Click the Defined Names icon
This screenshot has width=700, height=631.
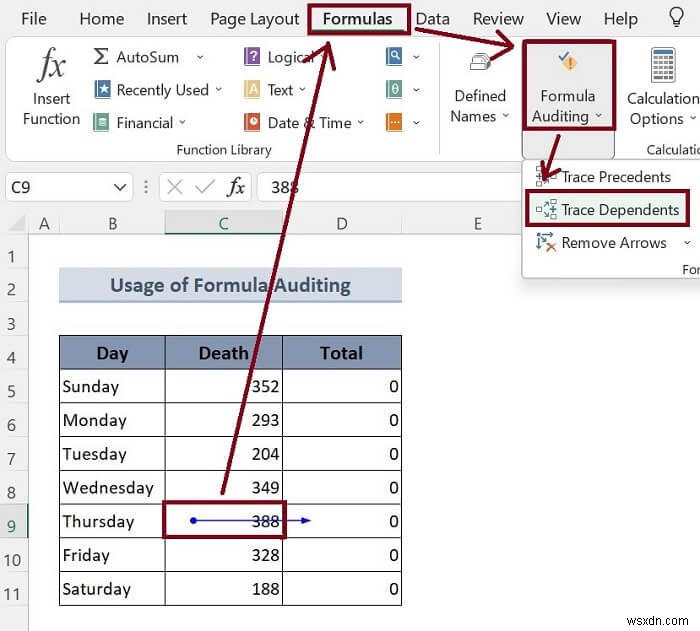click(480, 63)
